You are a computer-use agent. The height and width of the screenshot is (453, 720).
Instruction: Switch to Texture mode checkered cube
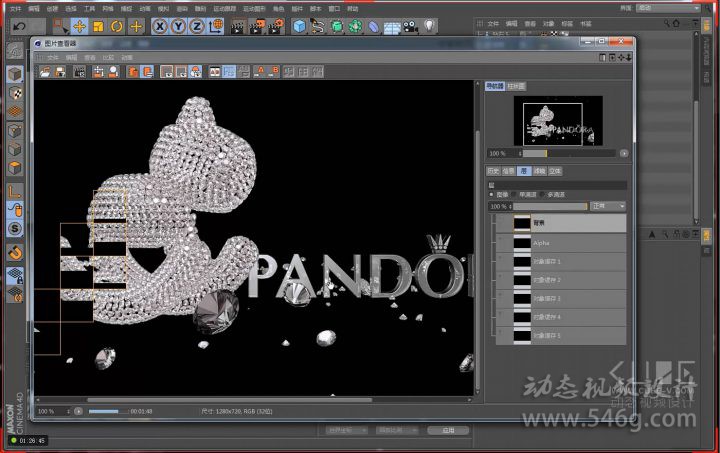15,93
